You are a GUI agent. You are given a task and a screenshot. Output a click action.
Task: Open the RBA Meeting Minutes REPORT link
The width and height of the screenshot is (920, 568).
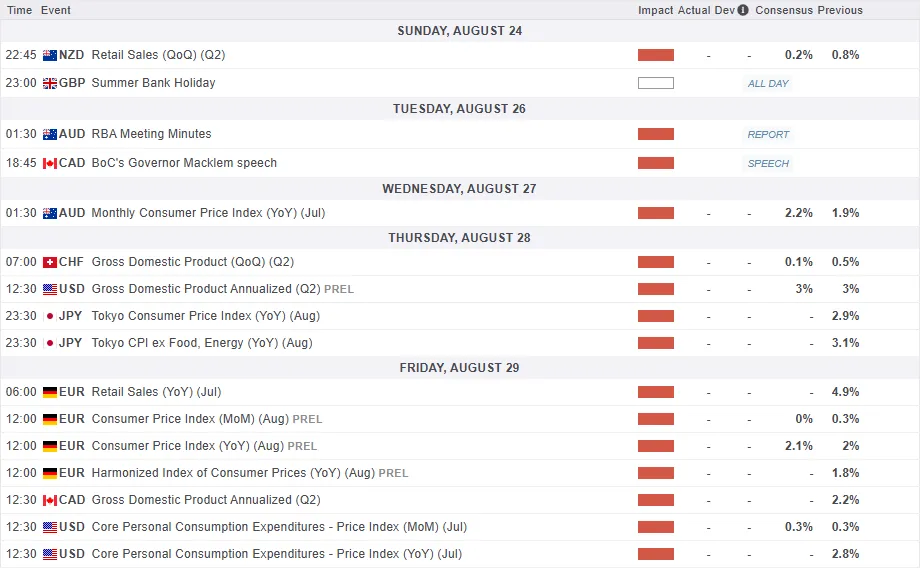click(x=768, y=134)
